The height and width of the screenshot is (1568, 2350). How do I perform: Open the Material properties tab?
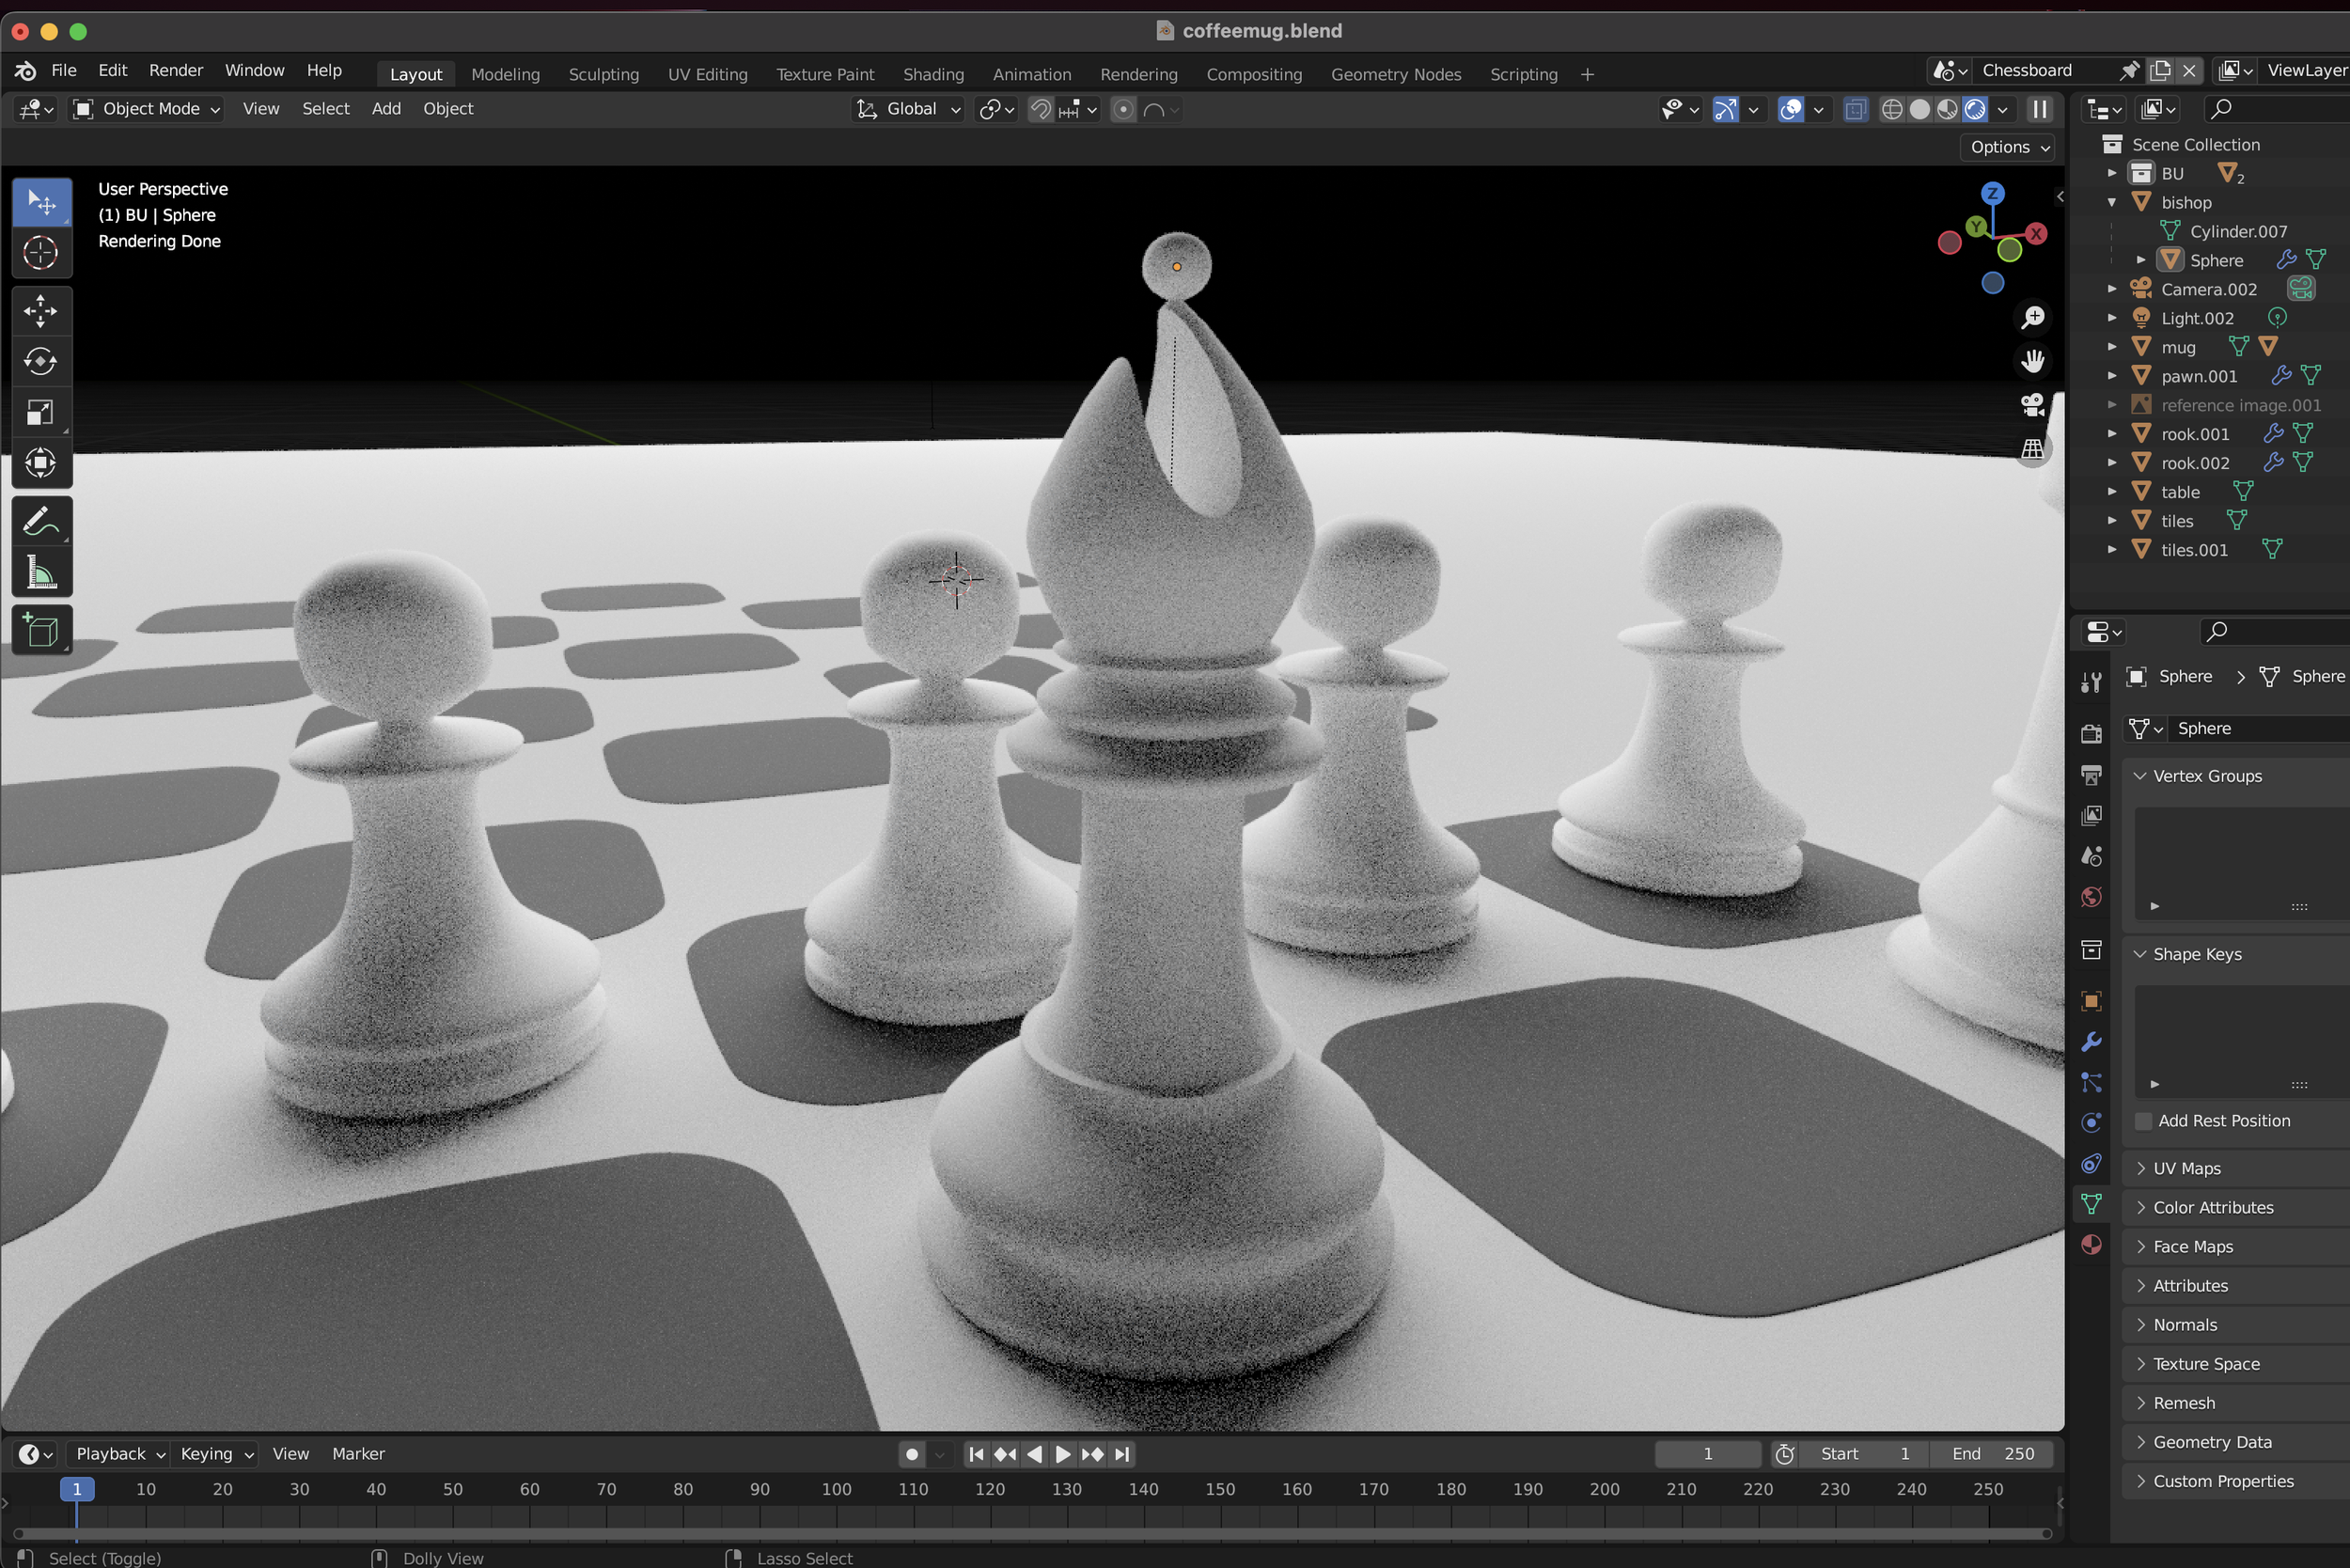(x=2091, y=1245)
